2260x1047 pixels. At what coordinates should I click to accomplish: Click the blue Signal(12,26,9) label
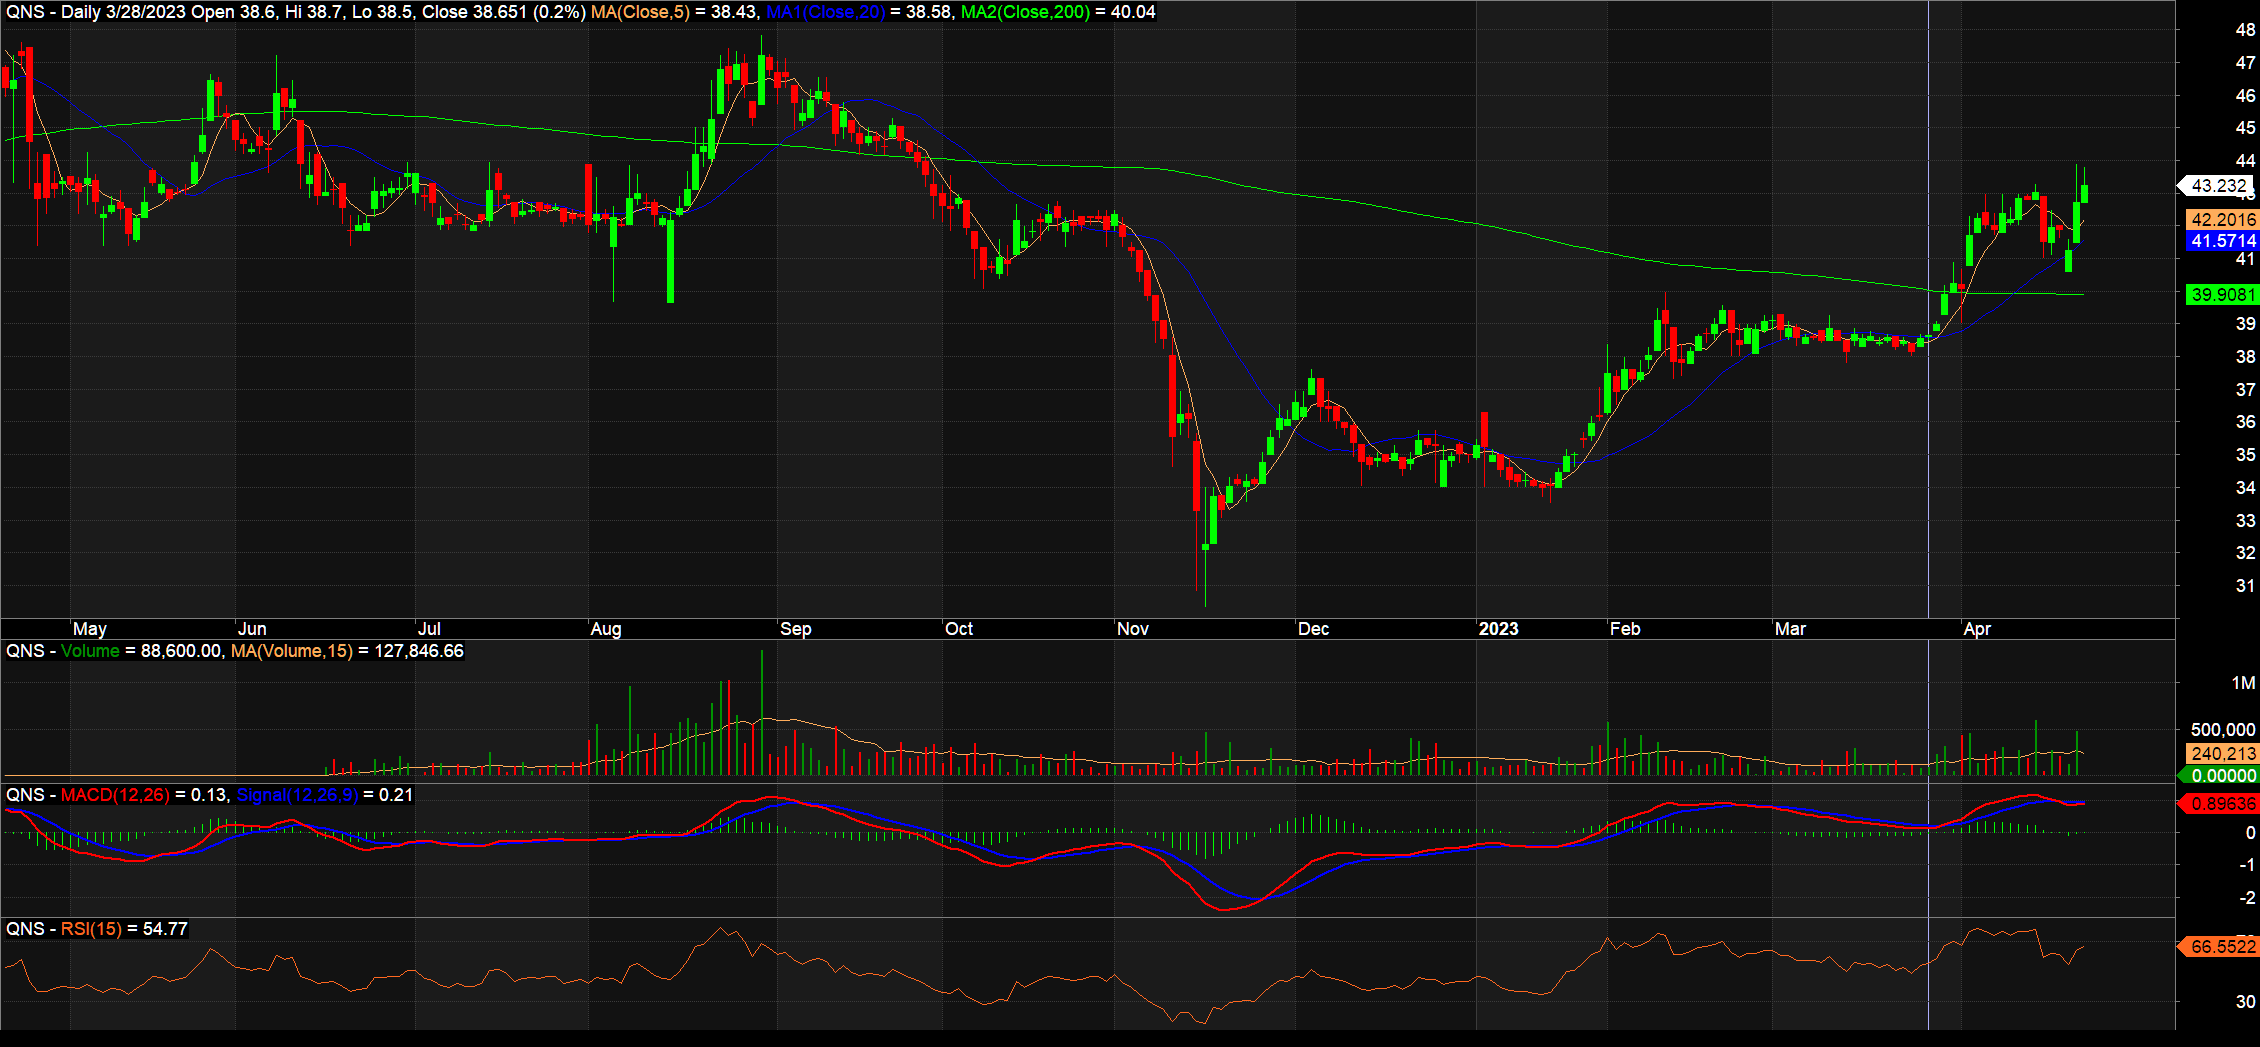click(x=297, y=795)
